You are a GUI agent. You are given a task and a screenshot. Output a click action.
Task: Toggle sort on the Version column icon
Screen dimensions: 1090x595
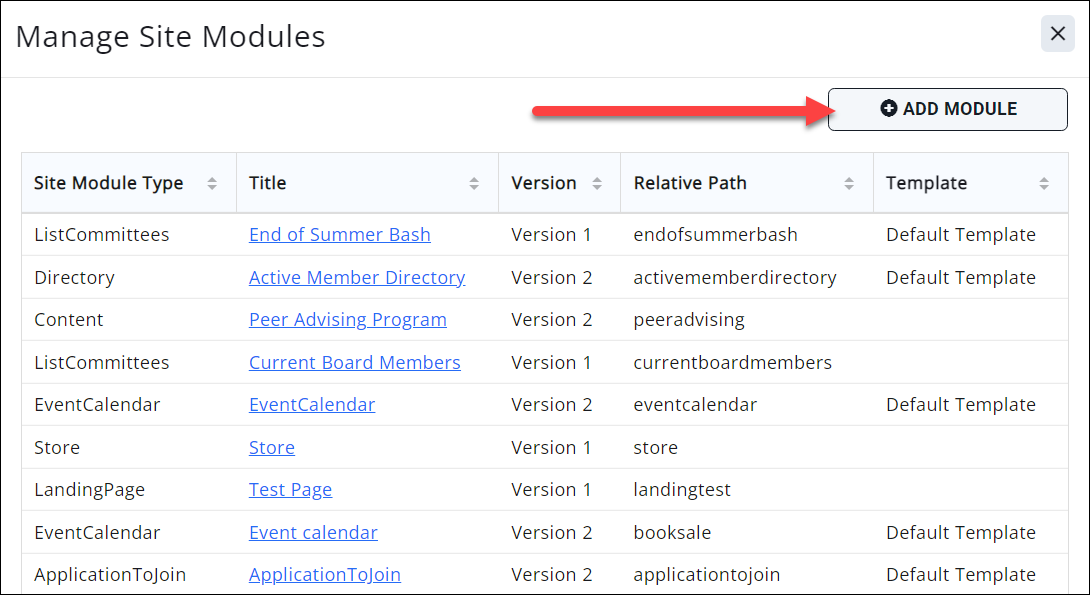click(597, 183)
